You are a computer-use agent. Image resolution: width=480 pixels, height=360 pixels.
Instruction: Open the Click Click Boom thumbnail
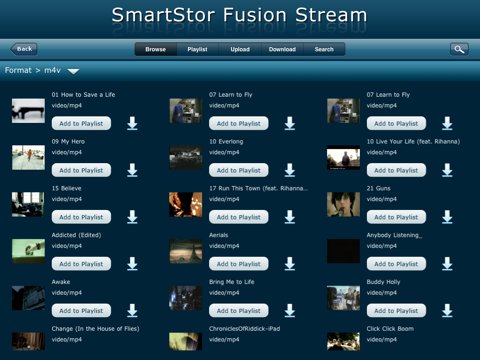(x=343, y=341)
